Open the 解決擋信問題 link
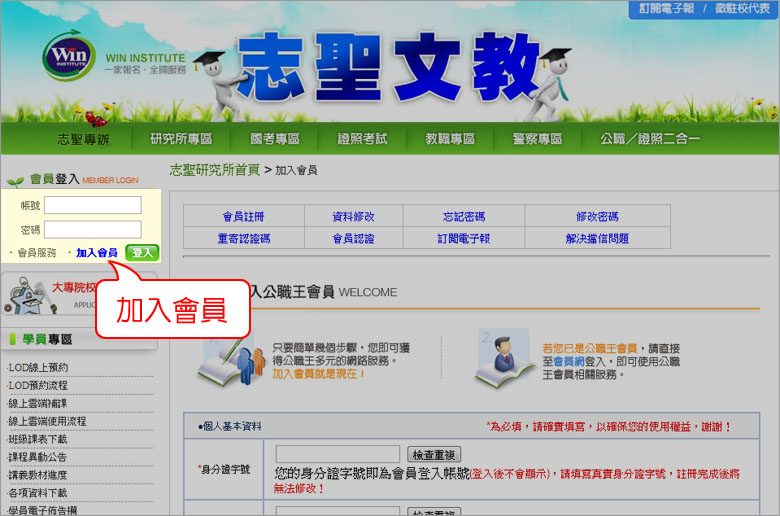780x516 pixels. [x=597, y=238]
